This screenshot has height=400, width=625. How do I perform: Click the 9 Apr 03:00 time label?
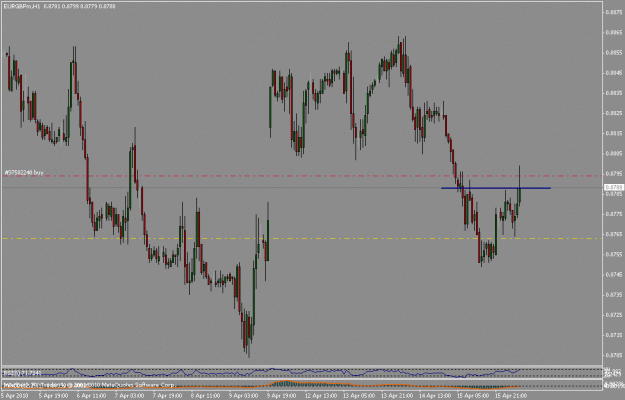tap(244, 396)
